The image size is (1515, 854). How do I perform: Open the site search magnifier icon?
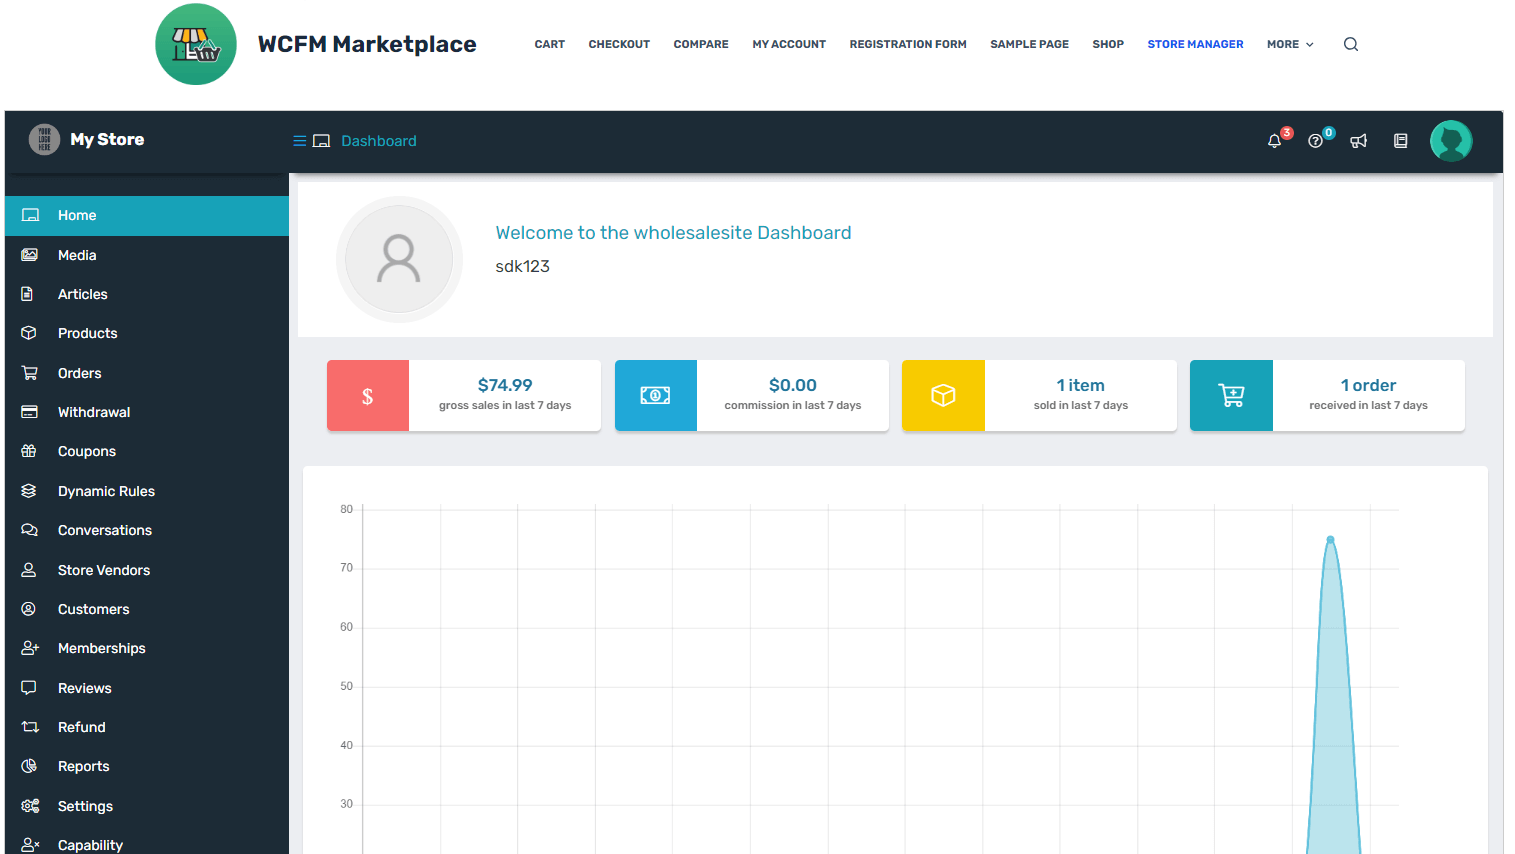tap(1351, 44)
